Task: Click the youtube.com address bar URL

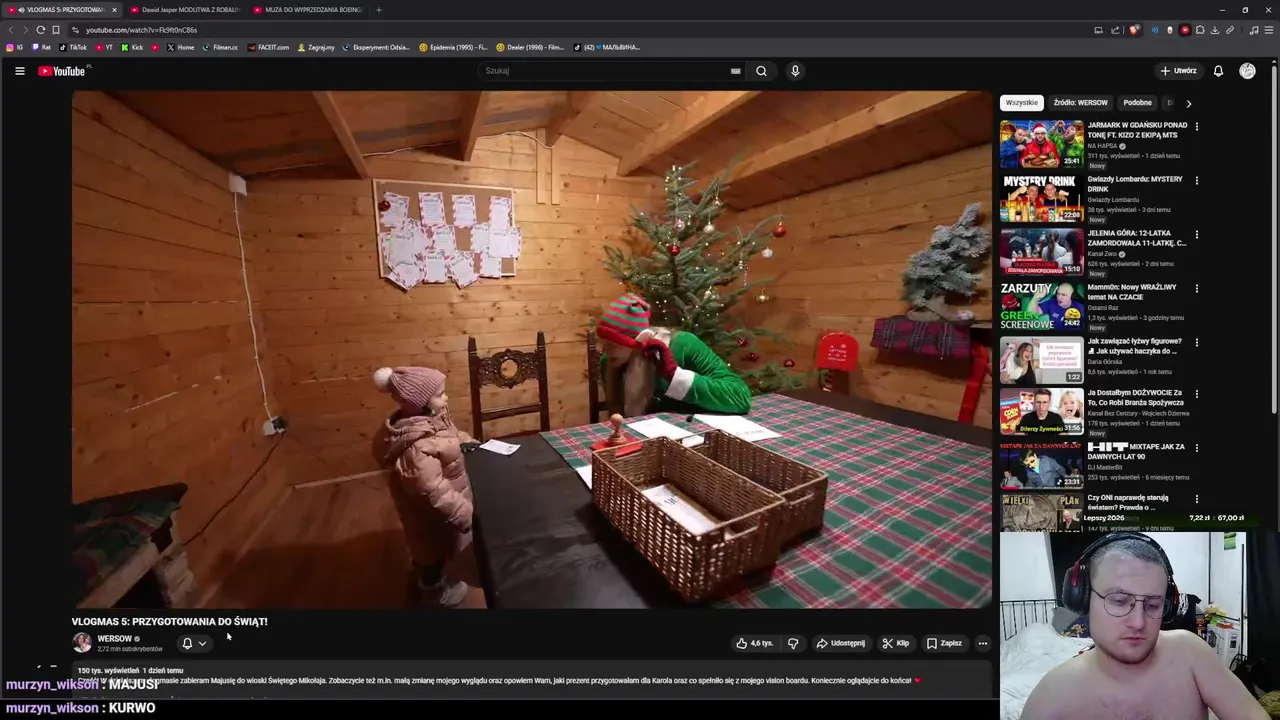Action: tap(141, 30)
